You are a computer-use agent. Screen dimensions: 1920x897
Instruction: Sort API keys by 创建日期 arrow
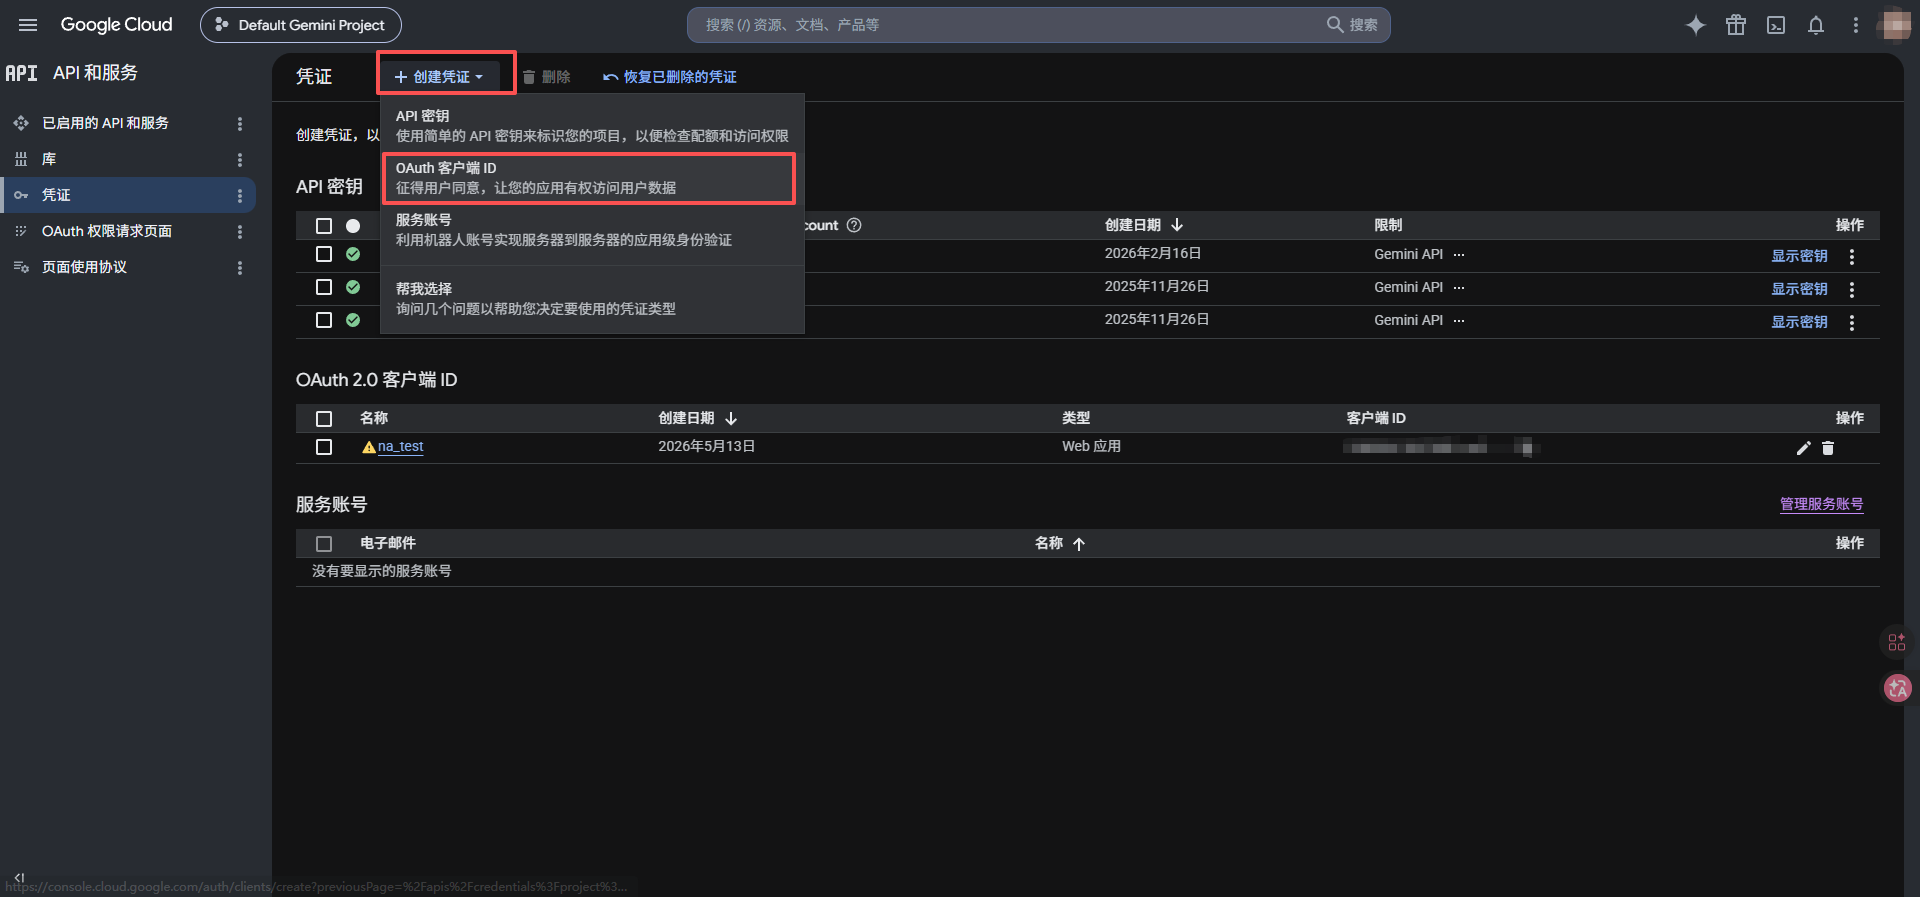coord(1177,225)
